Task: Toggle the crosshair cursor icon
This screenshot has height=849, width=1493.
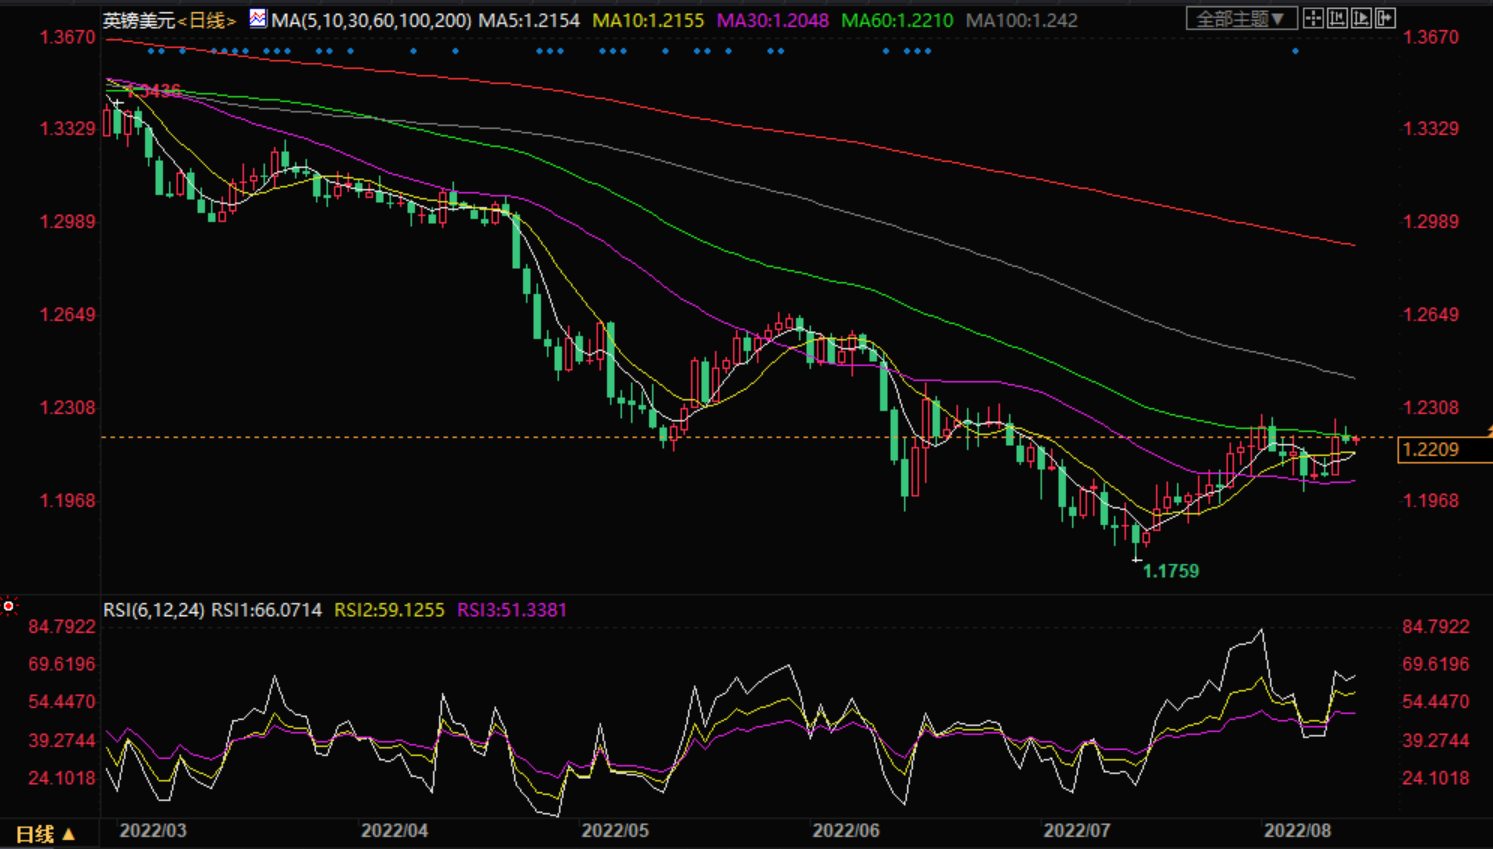Action: pos(1313,18)
